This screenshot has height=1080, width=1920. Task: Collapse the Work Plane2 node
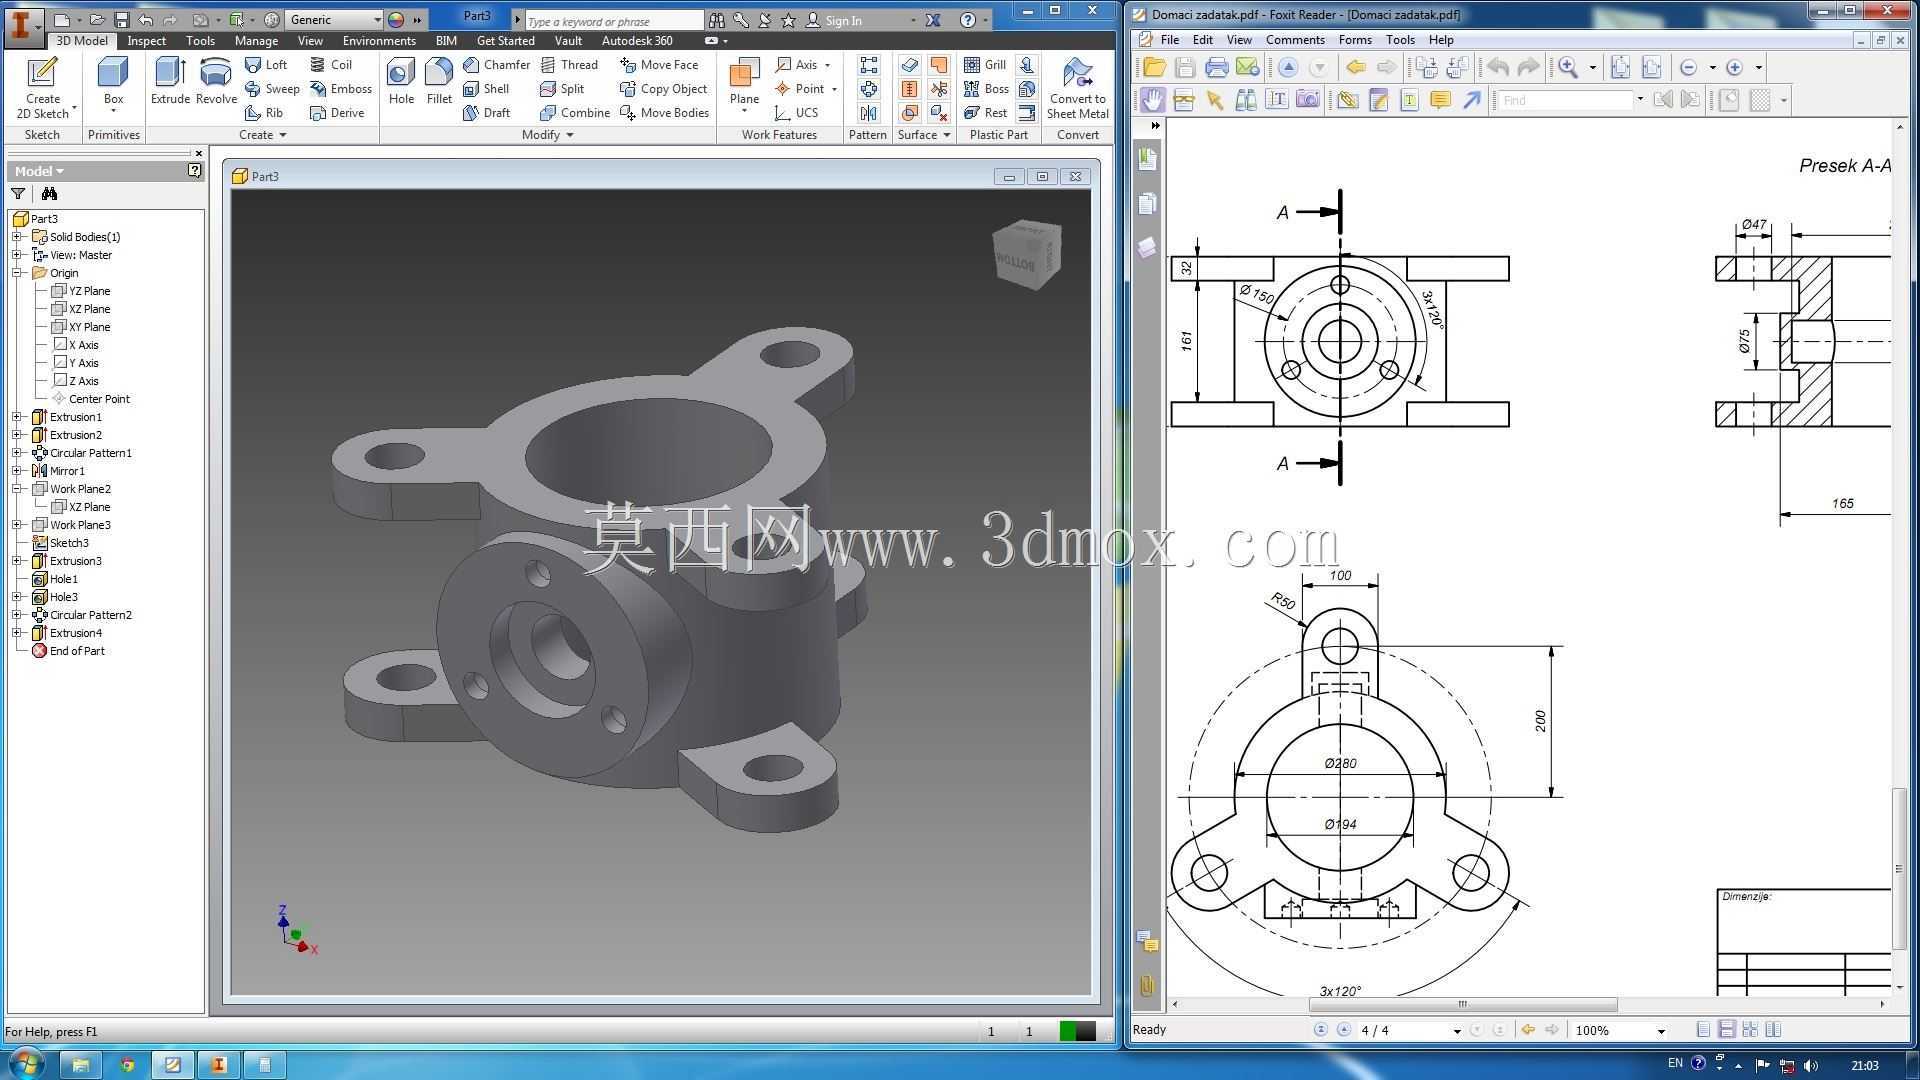click(x=17, y=489)
